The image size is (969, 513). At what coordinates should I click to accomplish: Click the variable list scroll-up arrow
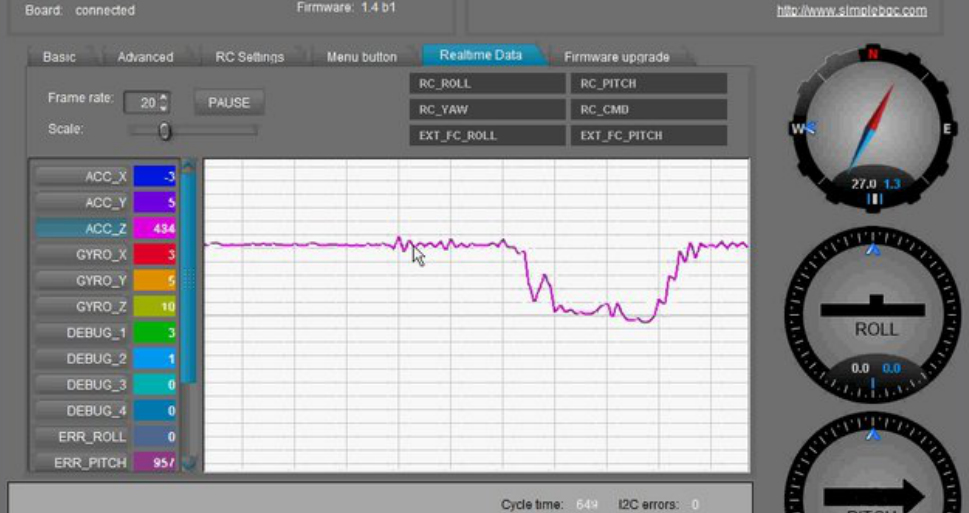[189, 166]
